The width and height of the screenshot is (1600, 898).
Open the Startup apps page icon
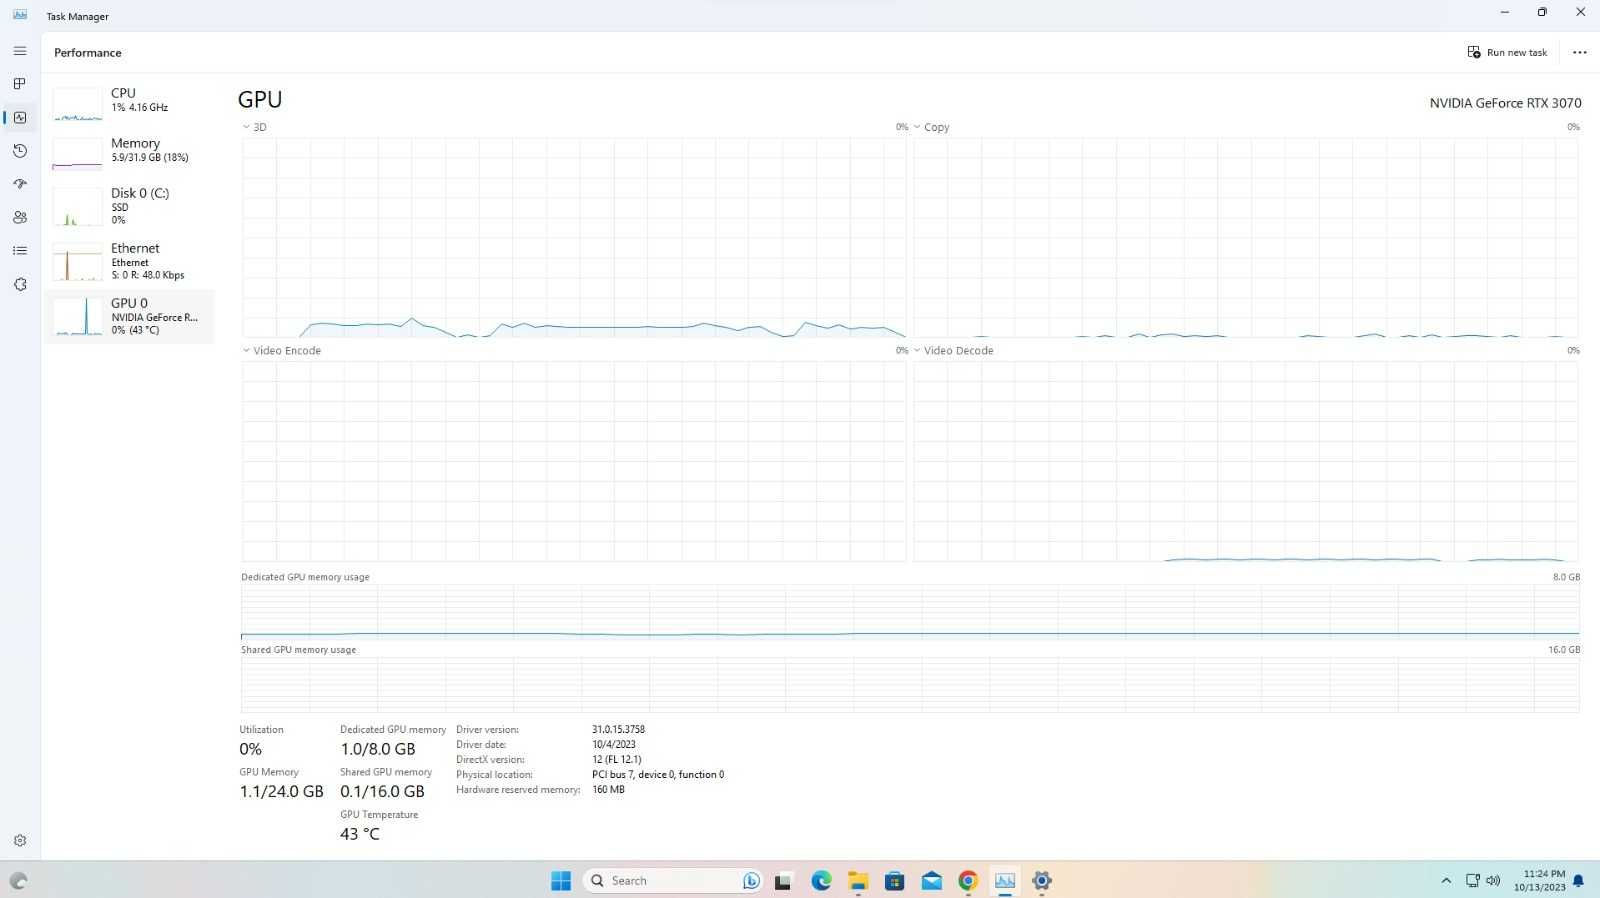pyautogui.click(x=20, y=184)
